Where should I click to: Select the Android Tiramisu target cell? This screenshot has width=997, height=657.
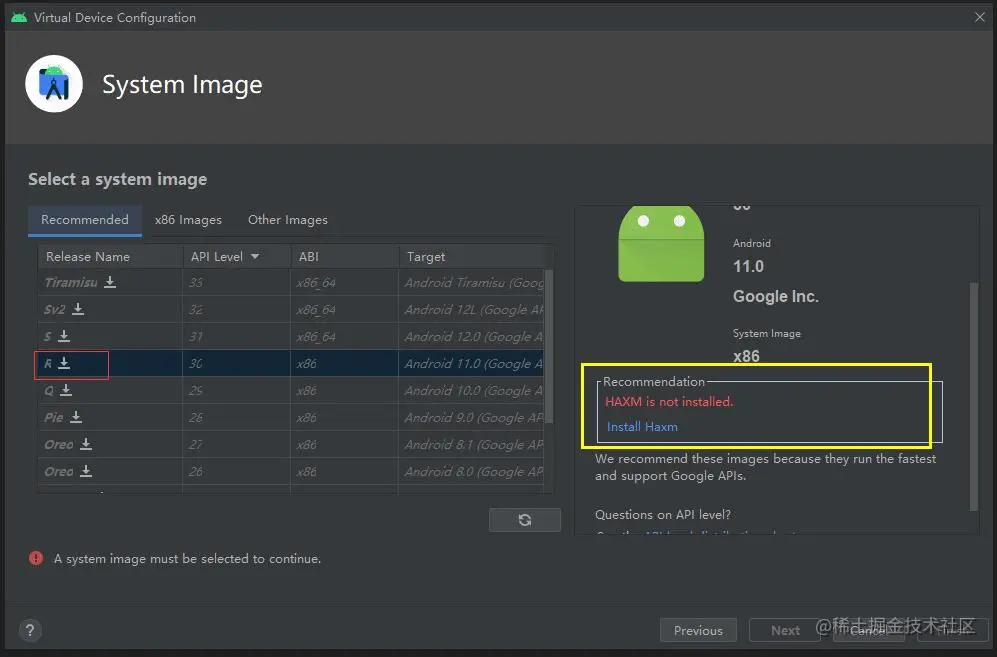[472, 282]
